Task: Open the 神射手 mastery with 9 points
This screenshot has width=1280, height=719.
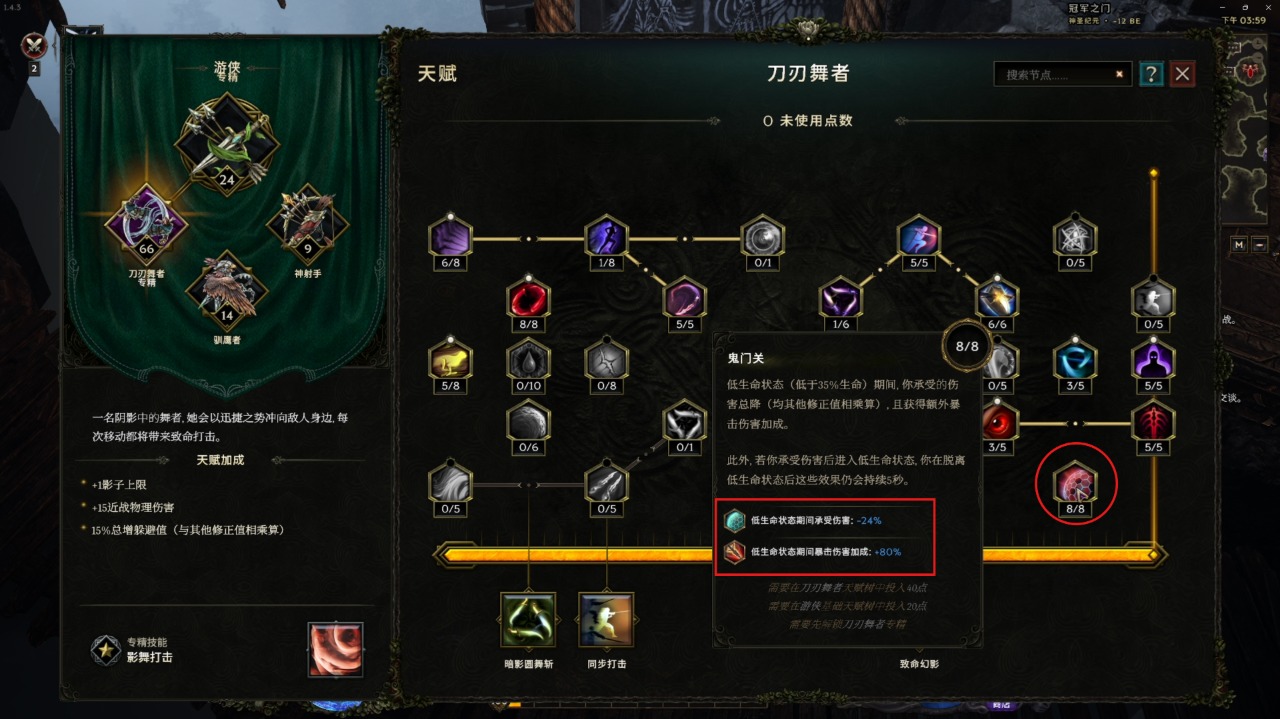Action: (307, 224)
